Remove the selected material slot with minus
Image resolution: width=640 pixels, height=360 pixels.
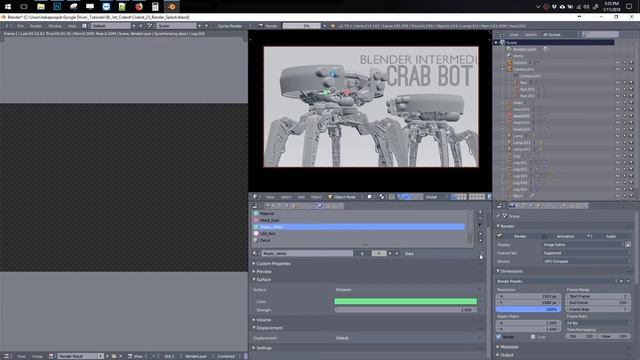480,219
